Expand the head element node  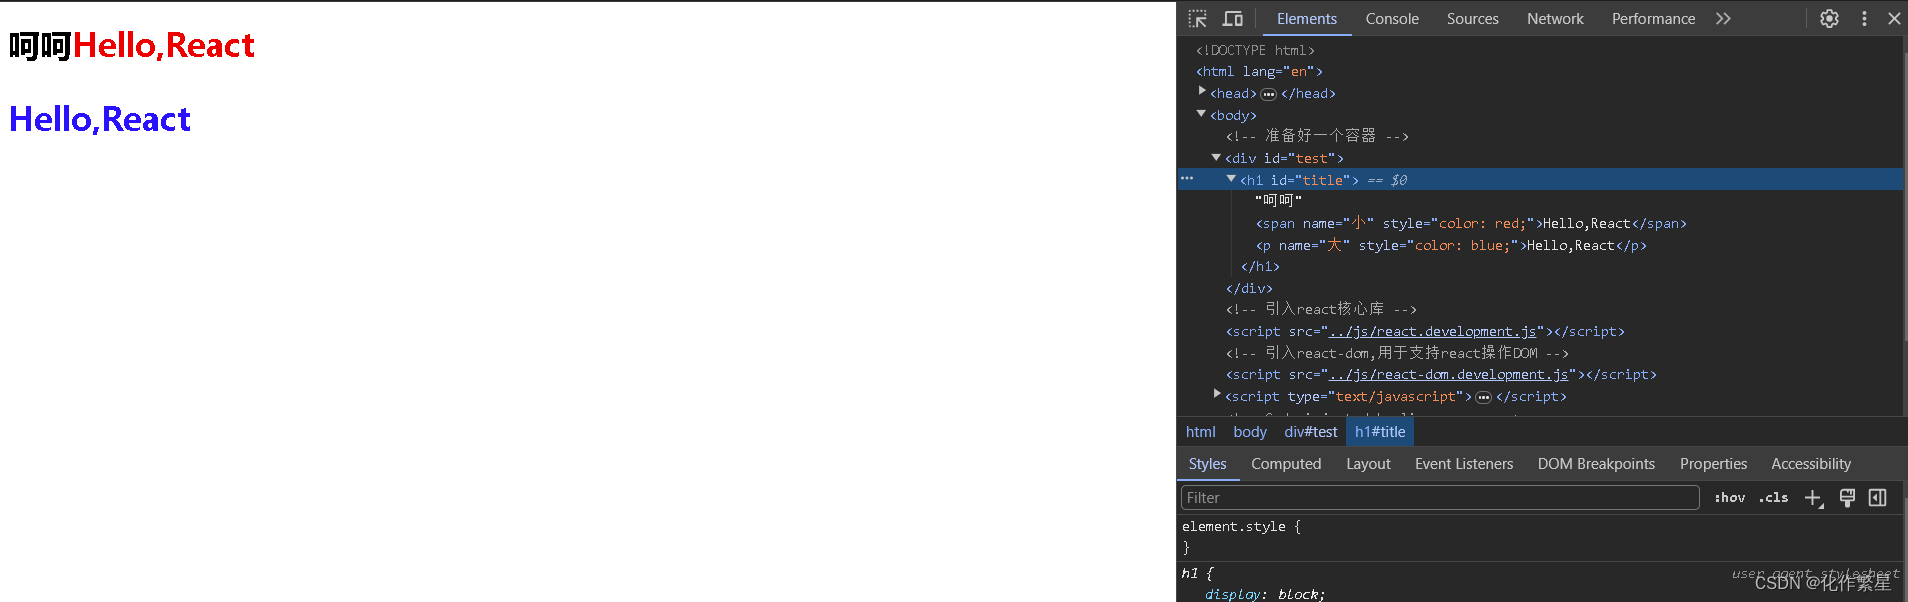point(1202,92)
